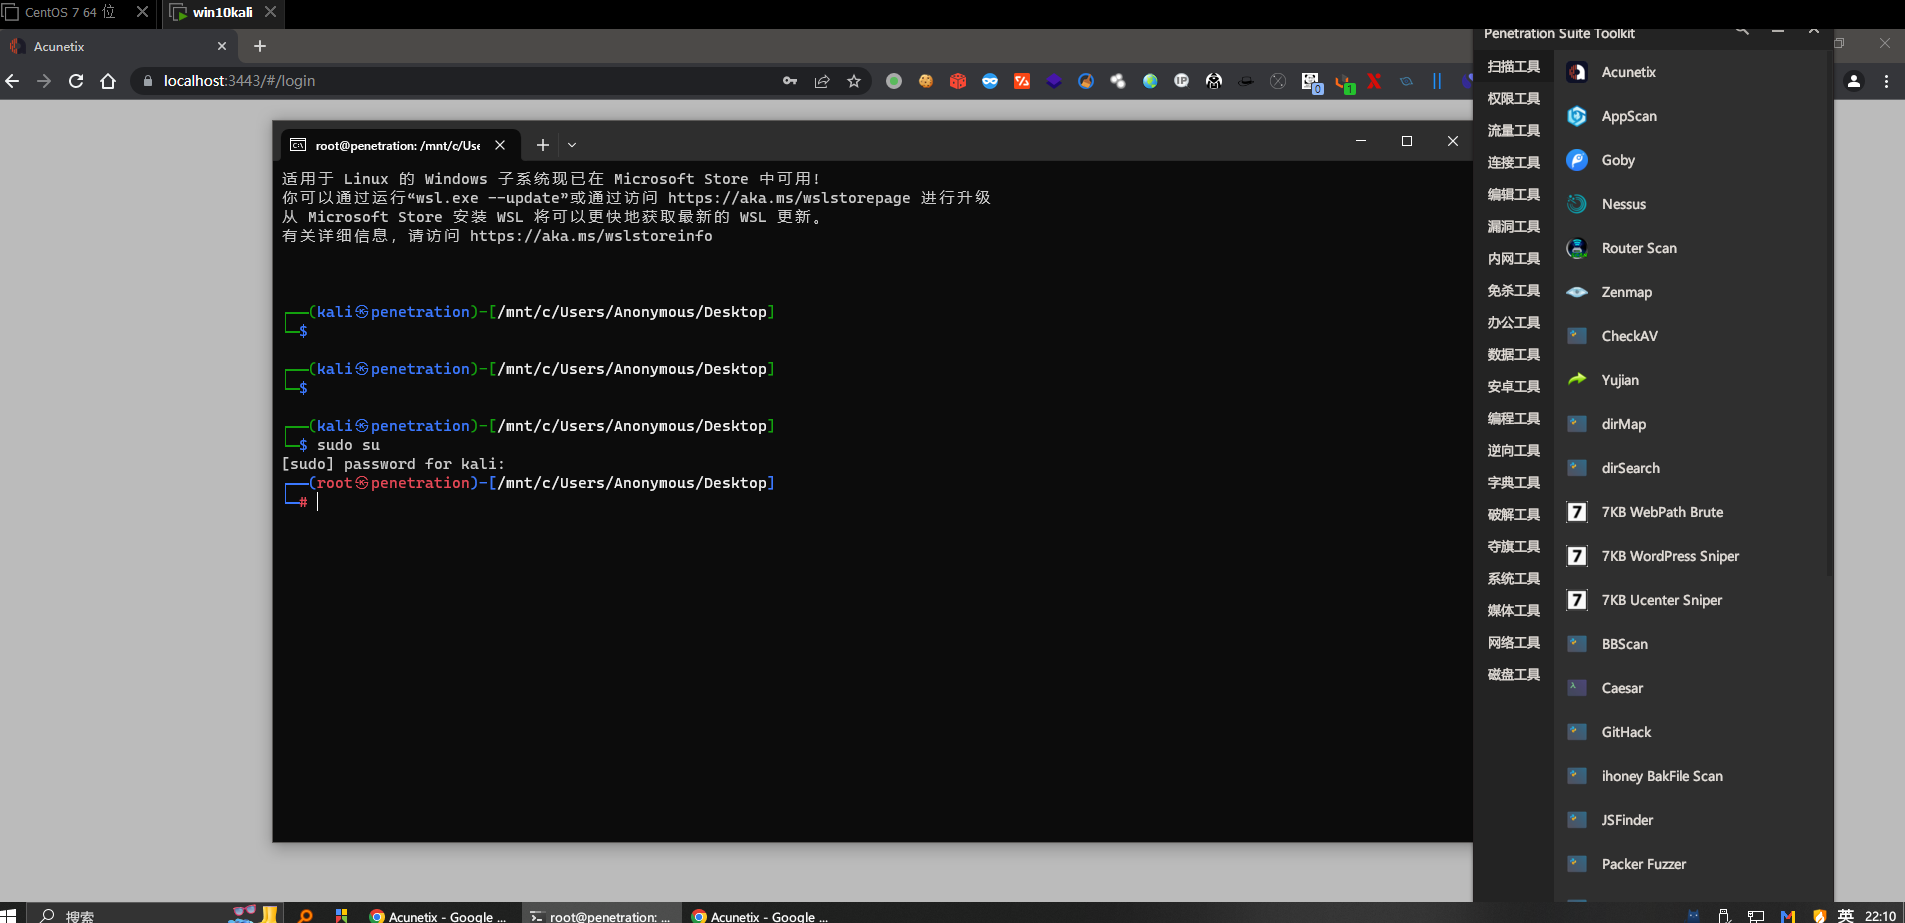Image resolution: width=1905 pixels, height=923 pixels.
Task: Collapse the Penetration Suite Toolkit panel chevron
Action: point(1813,32)
